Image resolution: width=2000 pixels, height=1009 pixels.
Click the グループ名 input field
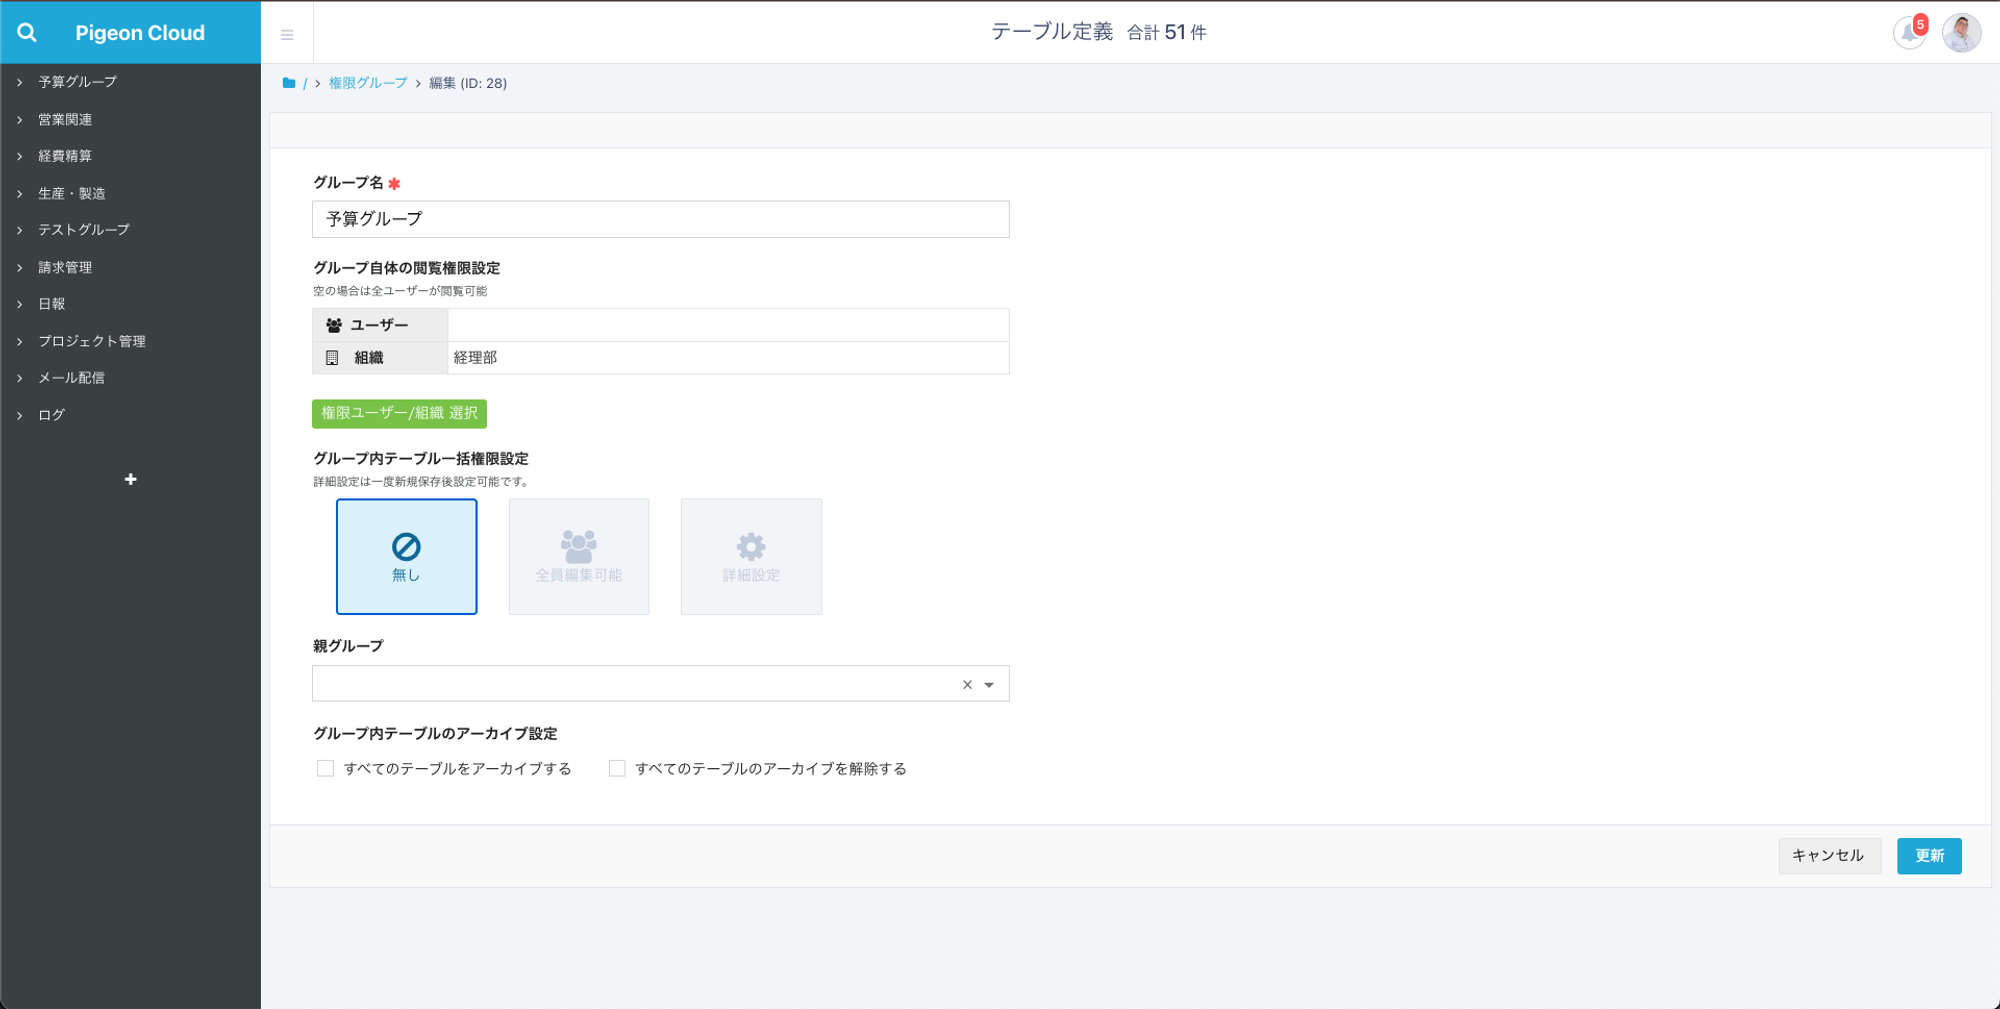click(x=660, y=219)
